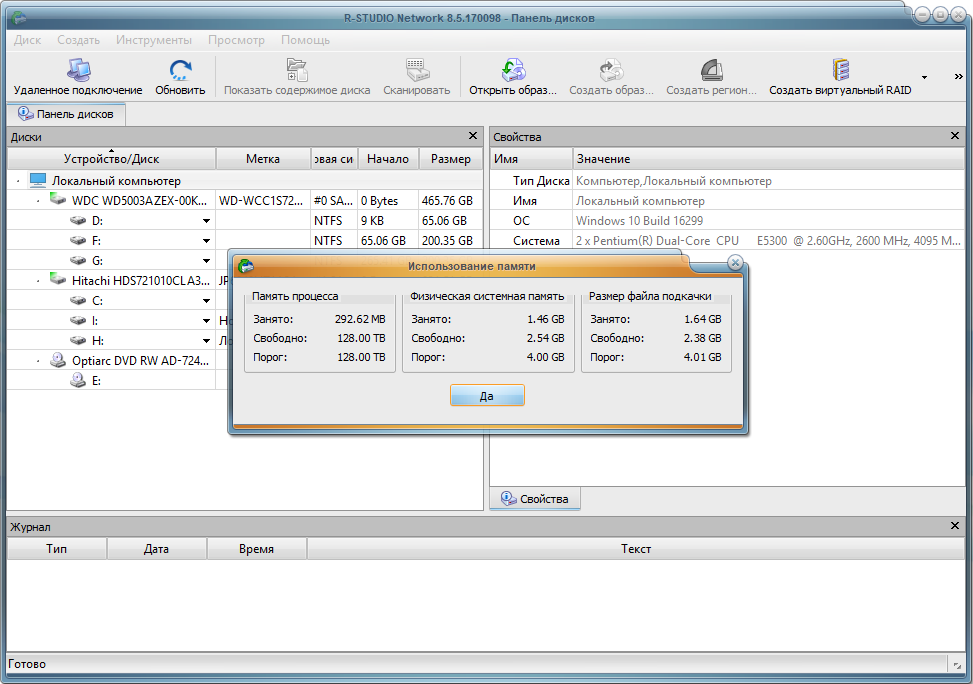Screen dimensions: 973x684
Task: Click the Тип column header in journal
Action: pyautogui.click(x=56, y=549)
